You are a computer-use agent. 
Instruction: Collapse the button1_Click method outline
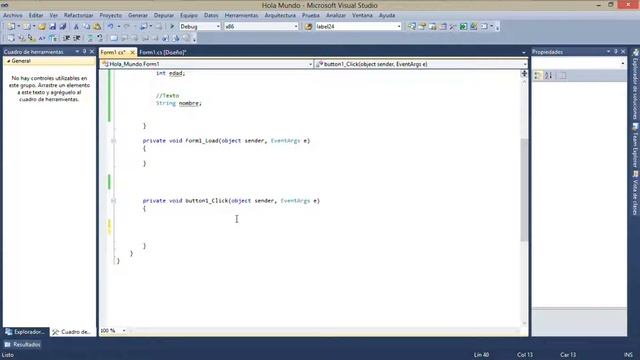(113, 201)
